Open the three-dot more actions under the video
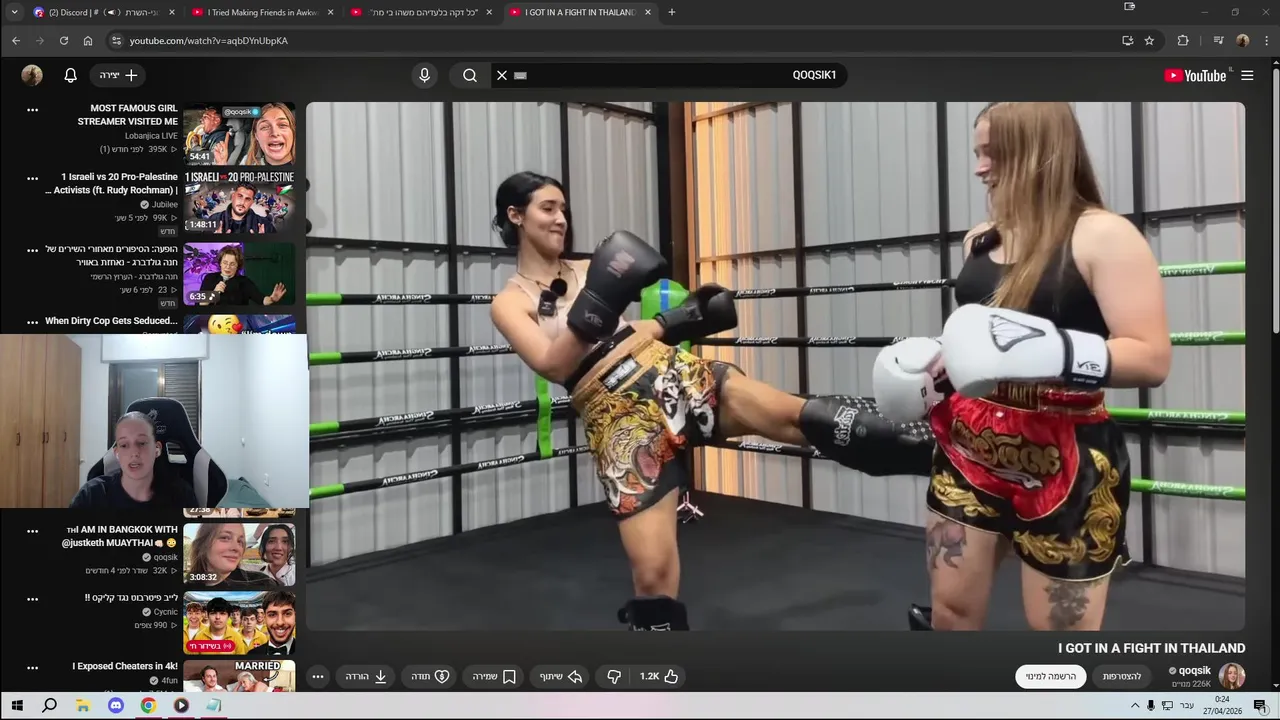Screen dimensions: 1280x720 click(x=318, y=676)
